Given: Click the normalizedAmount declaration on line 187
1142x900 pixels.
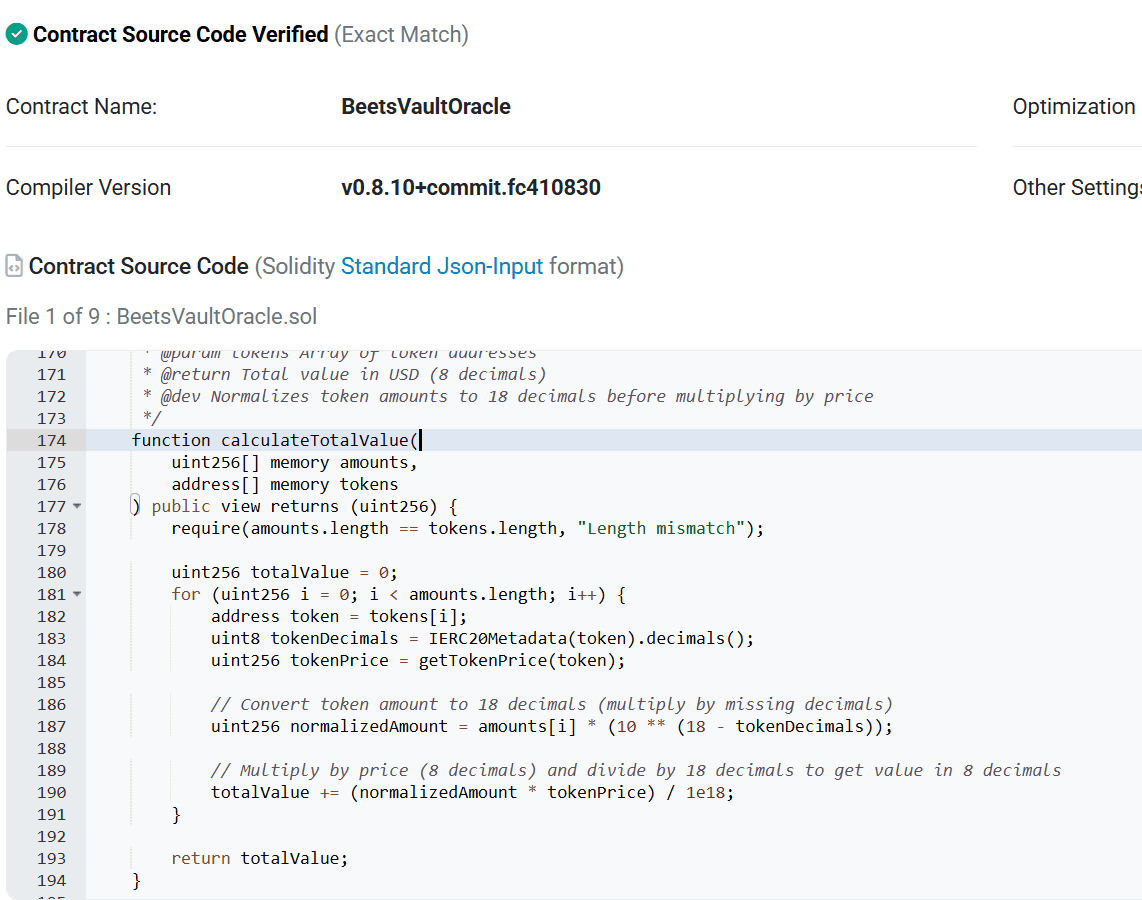Looking at the screenshot, I should pos(369,727).
